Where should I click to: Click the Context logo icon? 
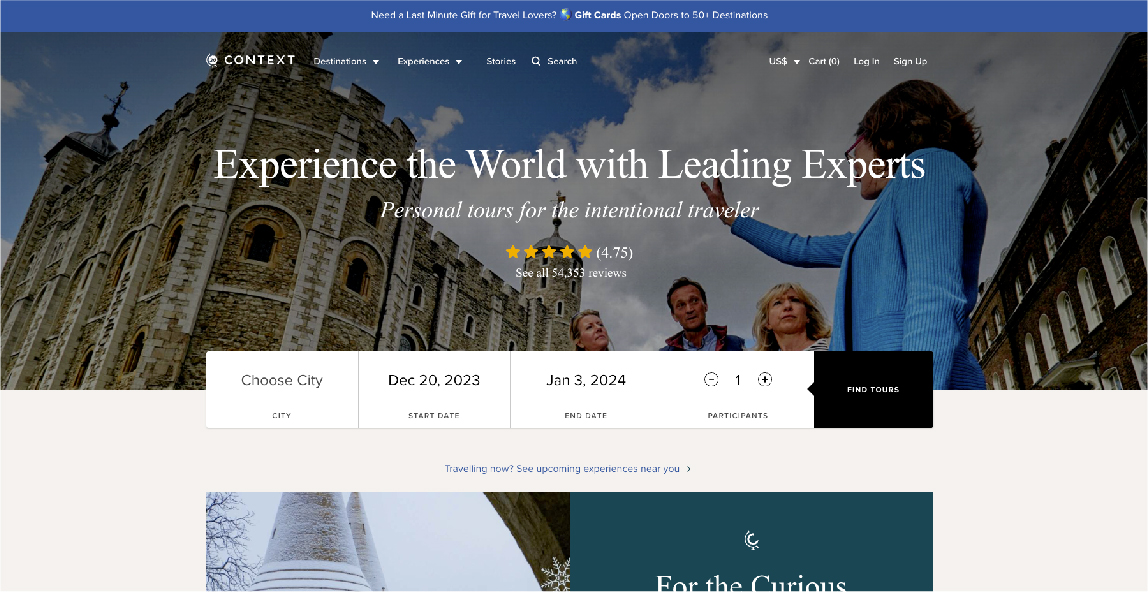click(211, 60)
